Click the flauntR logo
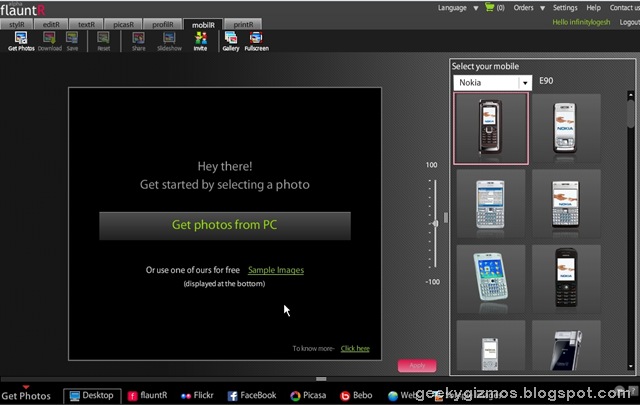 click(22, 10)
